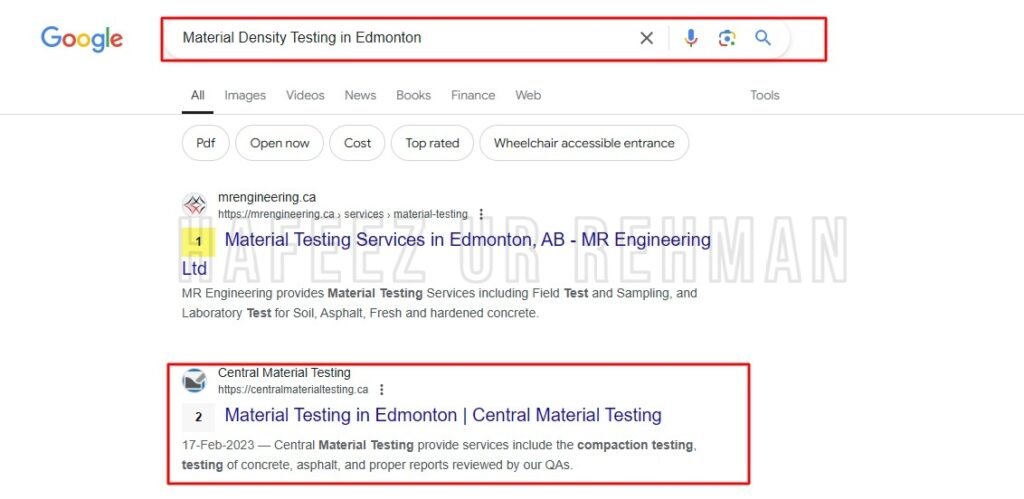Open Material Testing in Edmonton Central link
Viewport: 1024px width, 499px height.
[443, 415]
